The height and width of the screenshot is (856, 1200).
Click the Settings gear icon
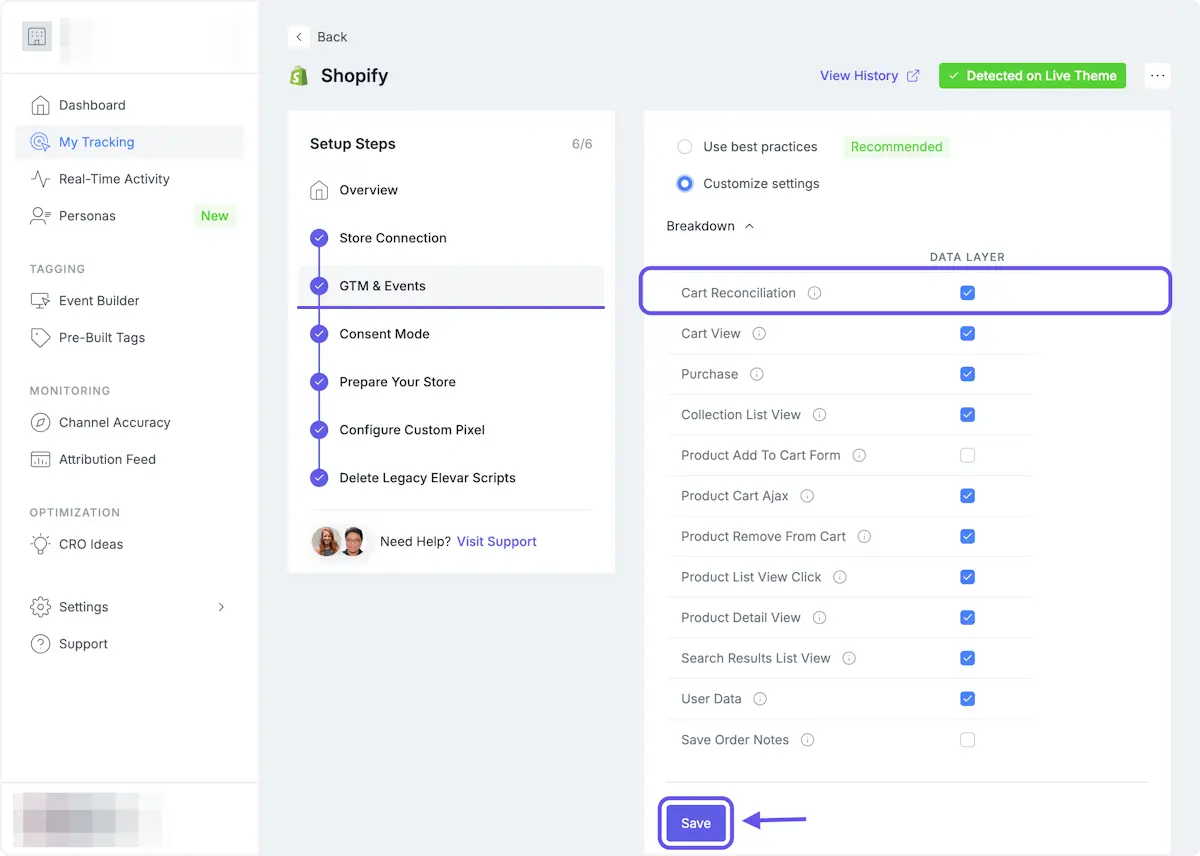click(x=40, y=607)
